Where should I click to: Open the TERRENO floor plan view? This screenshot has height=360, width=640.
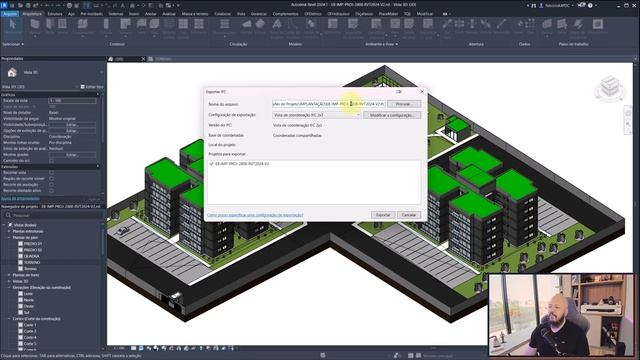[x=32, y=262]
